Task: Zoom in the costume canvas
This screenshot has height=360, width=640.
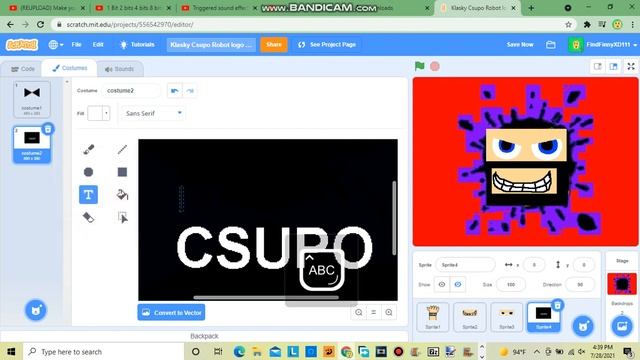Action: [389, 313]
